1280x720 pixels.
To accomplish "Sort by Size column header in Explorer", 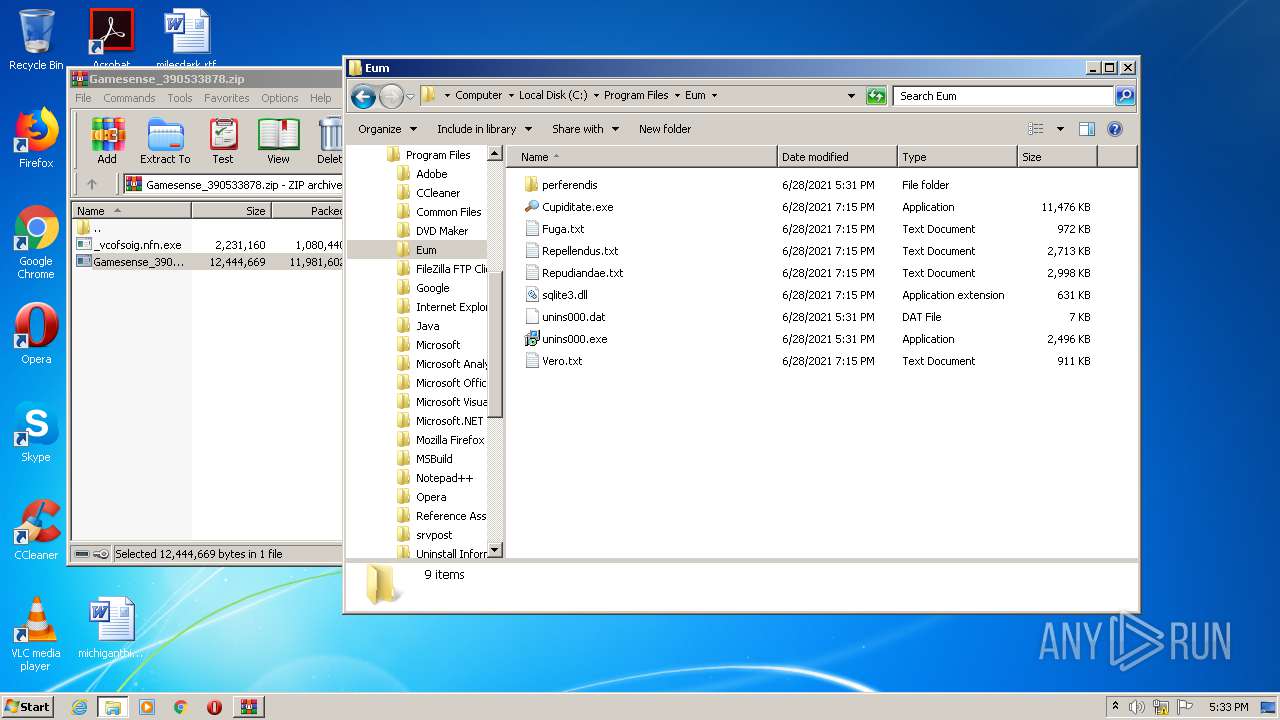I will tap(1057, 157).
